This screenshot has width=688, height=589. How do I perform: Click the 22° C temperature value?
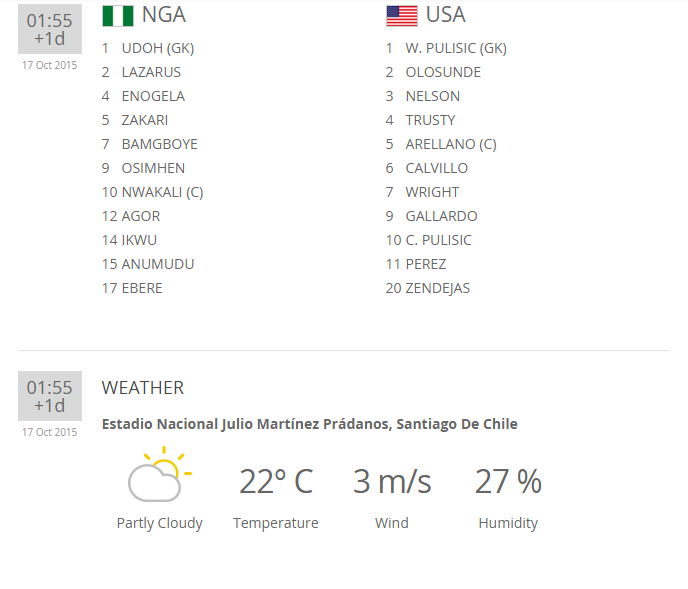275,481
